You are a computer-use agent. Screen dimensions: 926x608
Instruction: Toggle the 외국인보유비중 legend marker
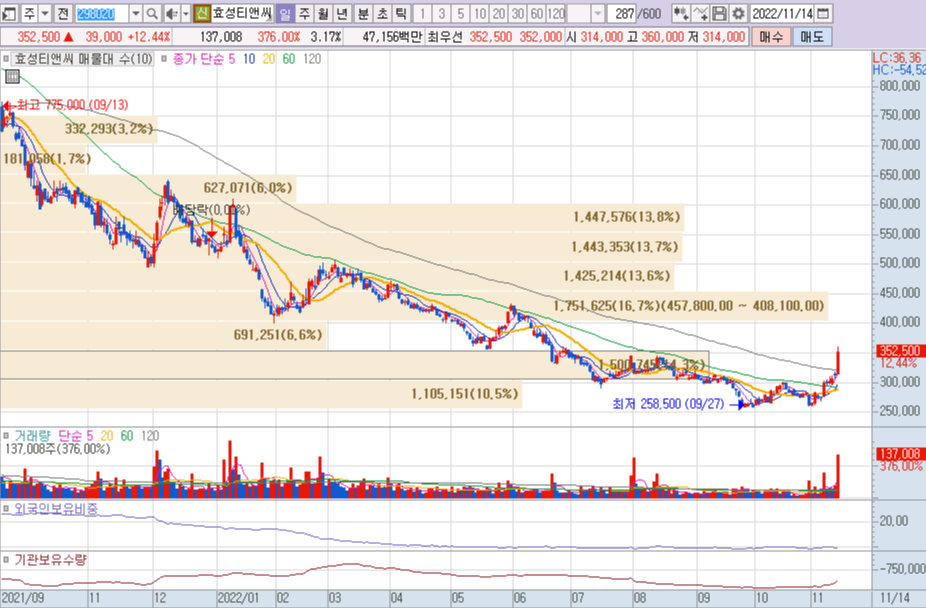[x=6, y=509]
